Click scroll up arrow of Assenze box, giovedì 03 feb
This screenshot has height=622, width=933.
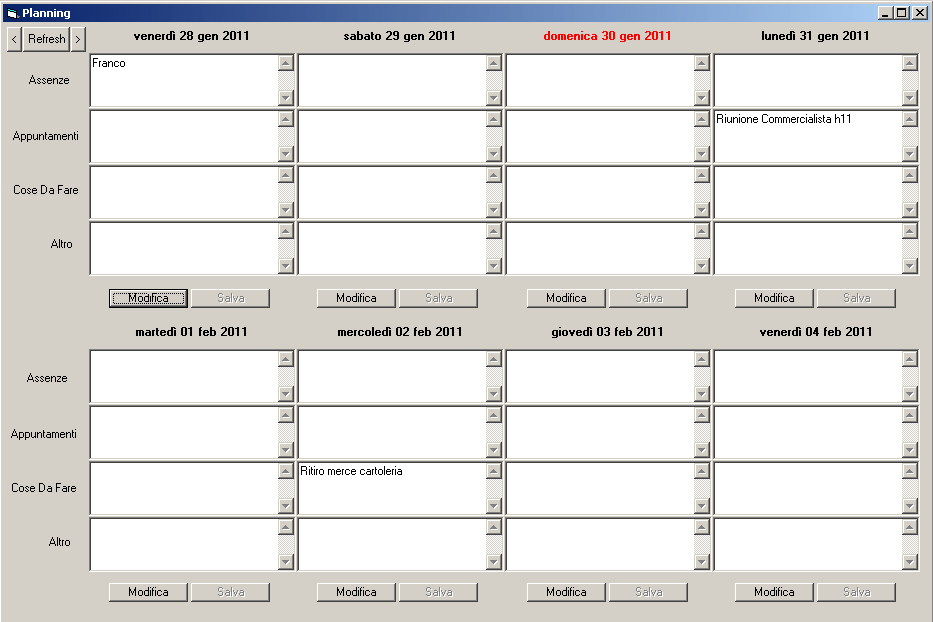[702, 359]
